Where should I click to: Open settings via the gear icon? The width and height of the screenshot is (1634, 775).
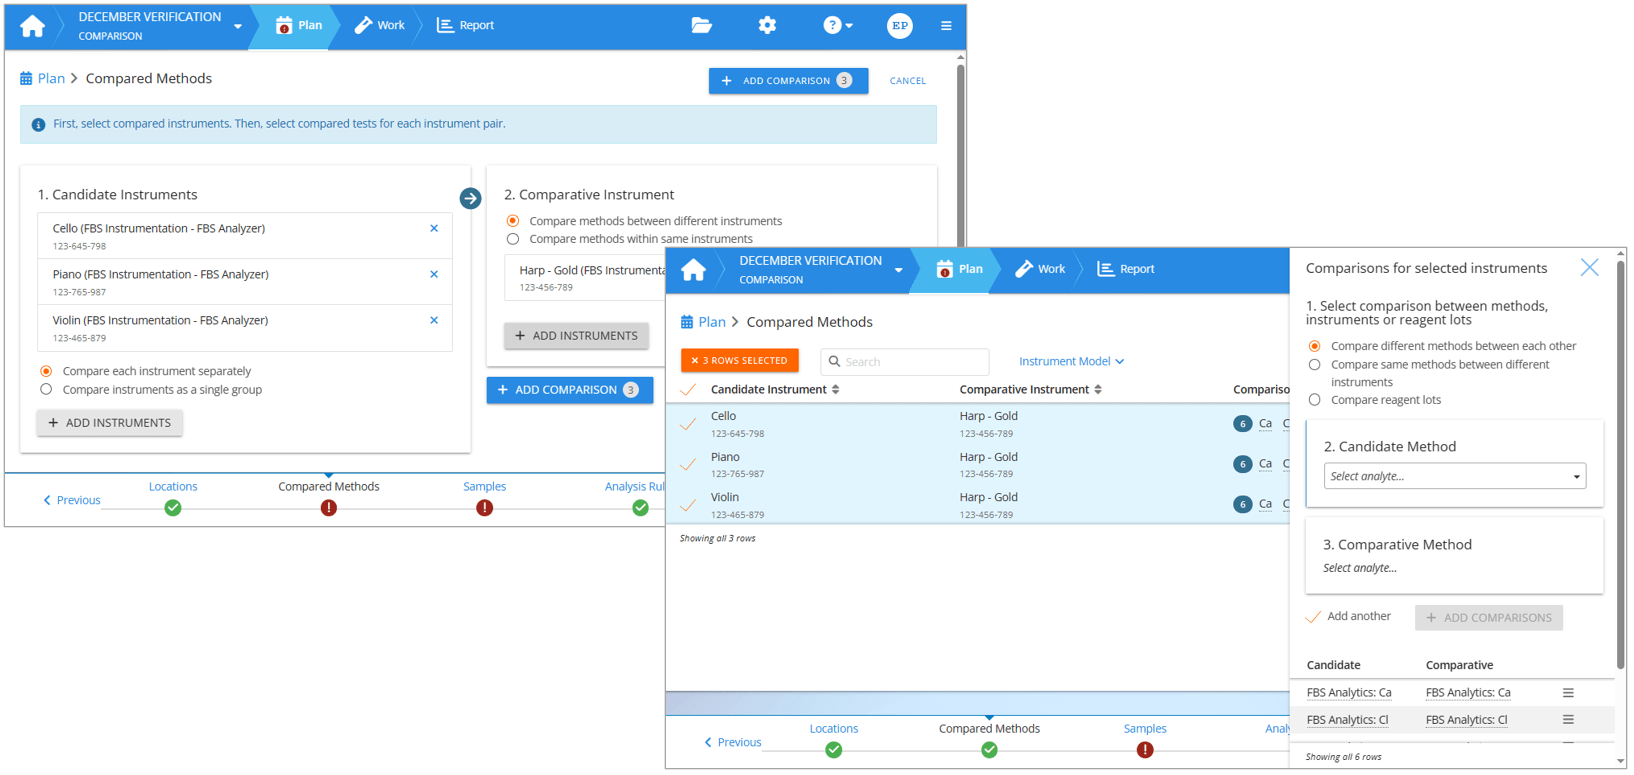[x=767, y=26]
